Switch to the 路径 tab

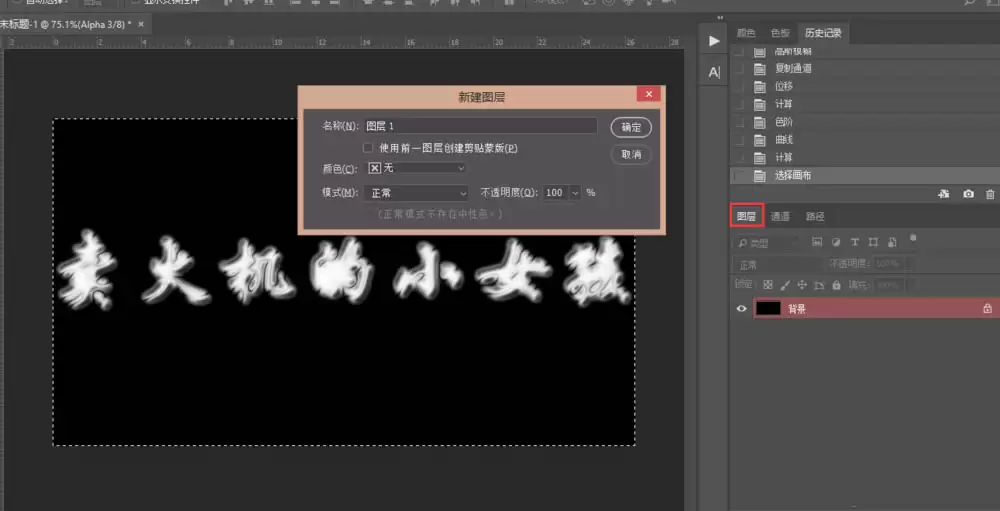pyautogui.click(x=815, y=217)
